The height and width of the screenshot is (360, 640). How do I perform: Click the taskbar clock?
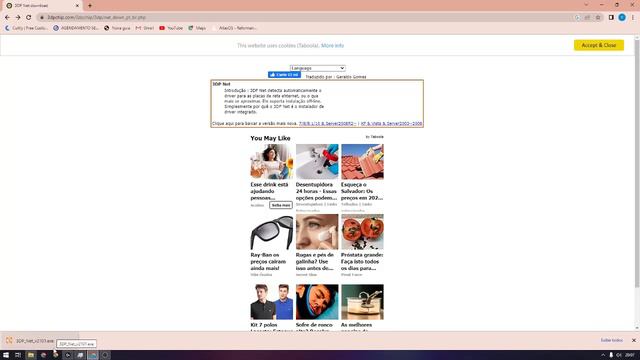[630, 355]
